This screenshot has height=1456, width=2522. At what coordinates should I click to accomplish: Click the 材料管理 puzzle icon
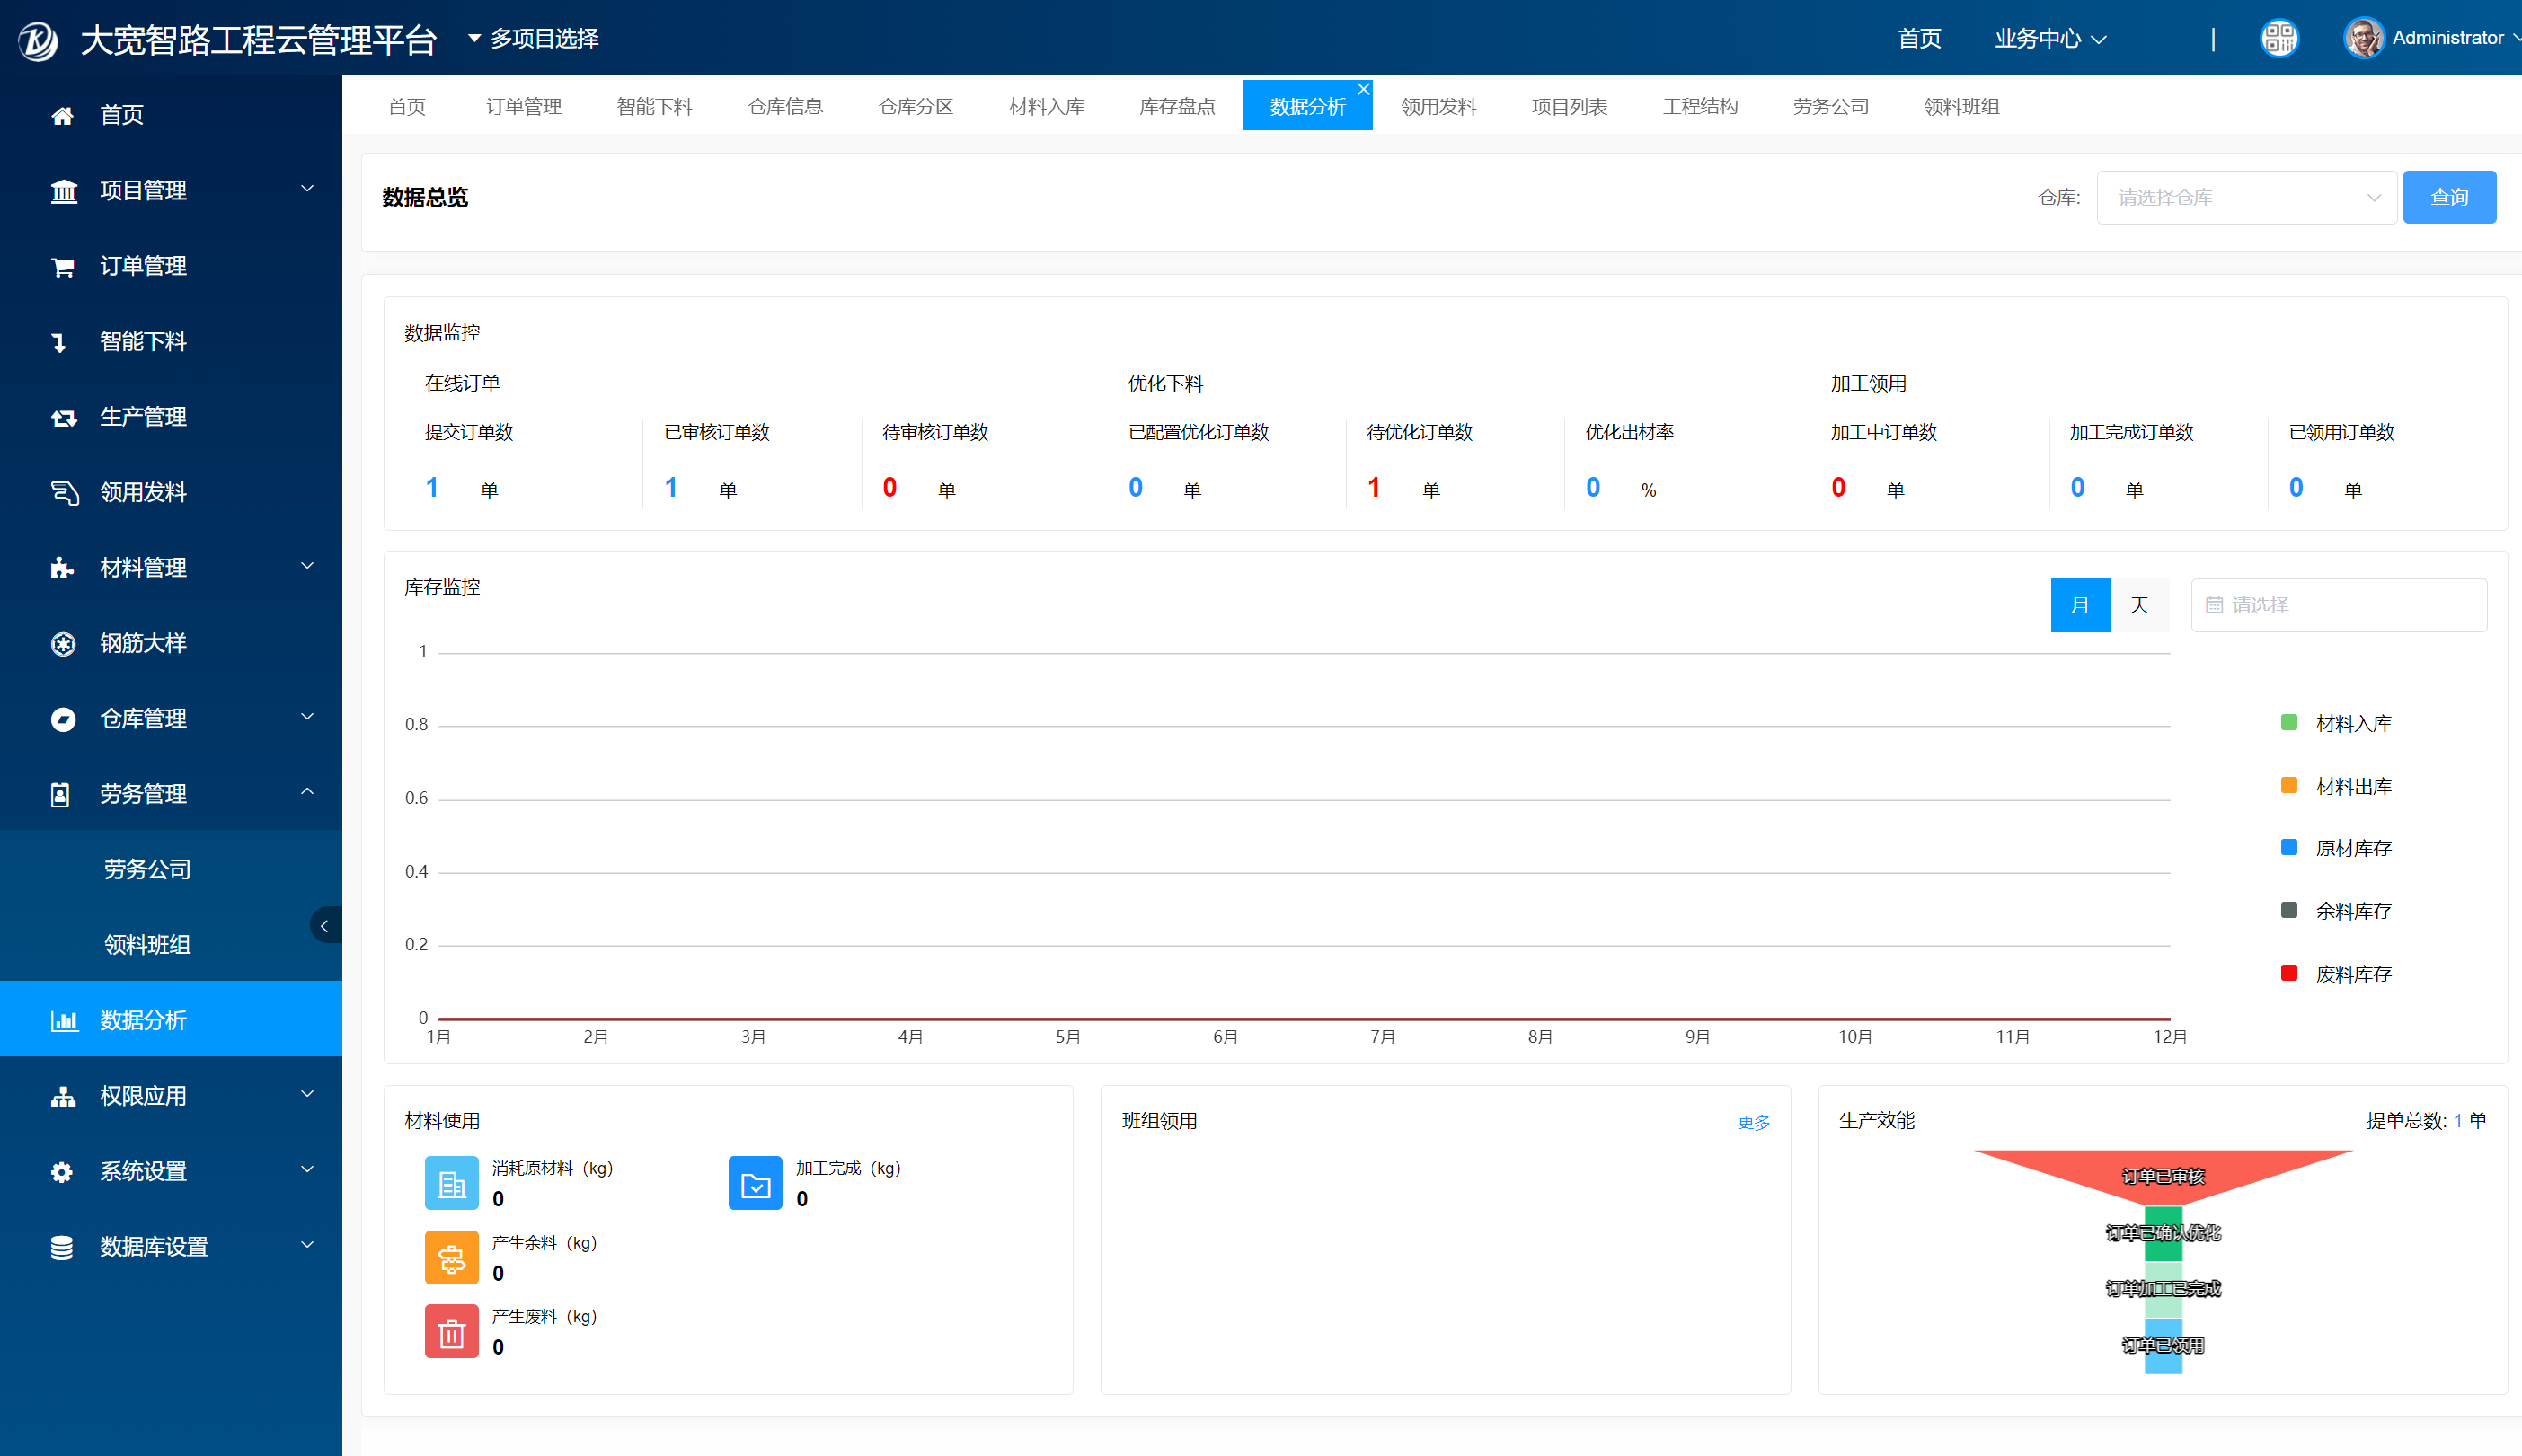(62, 568)
